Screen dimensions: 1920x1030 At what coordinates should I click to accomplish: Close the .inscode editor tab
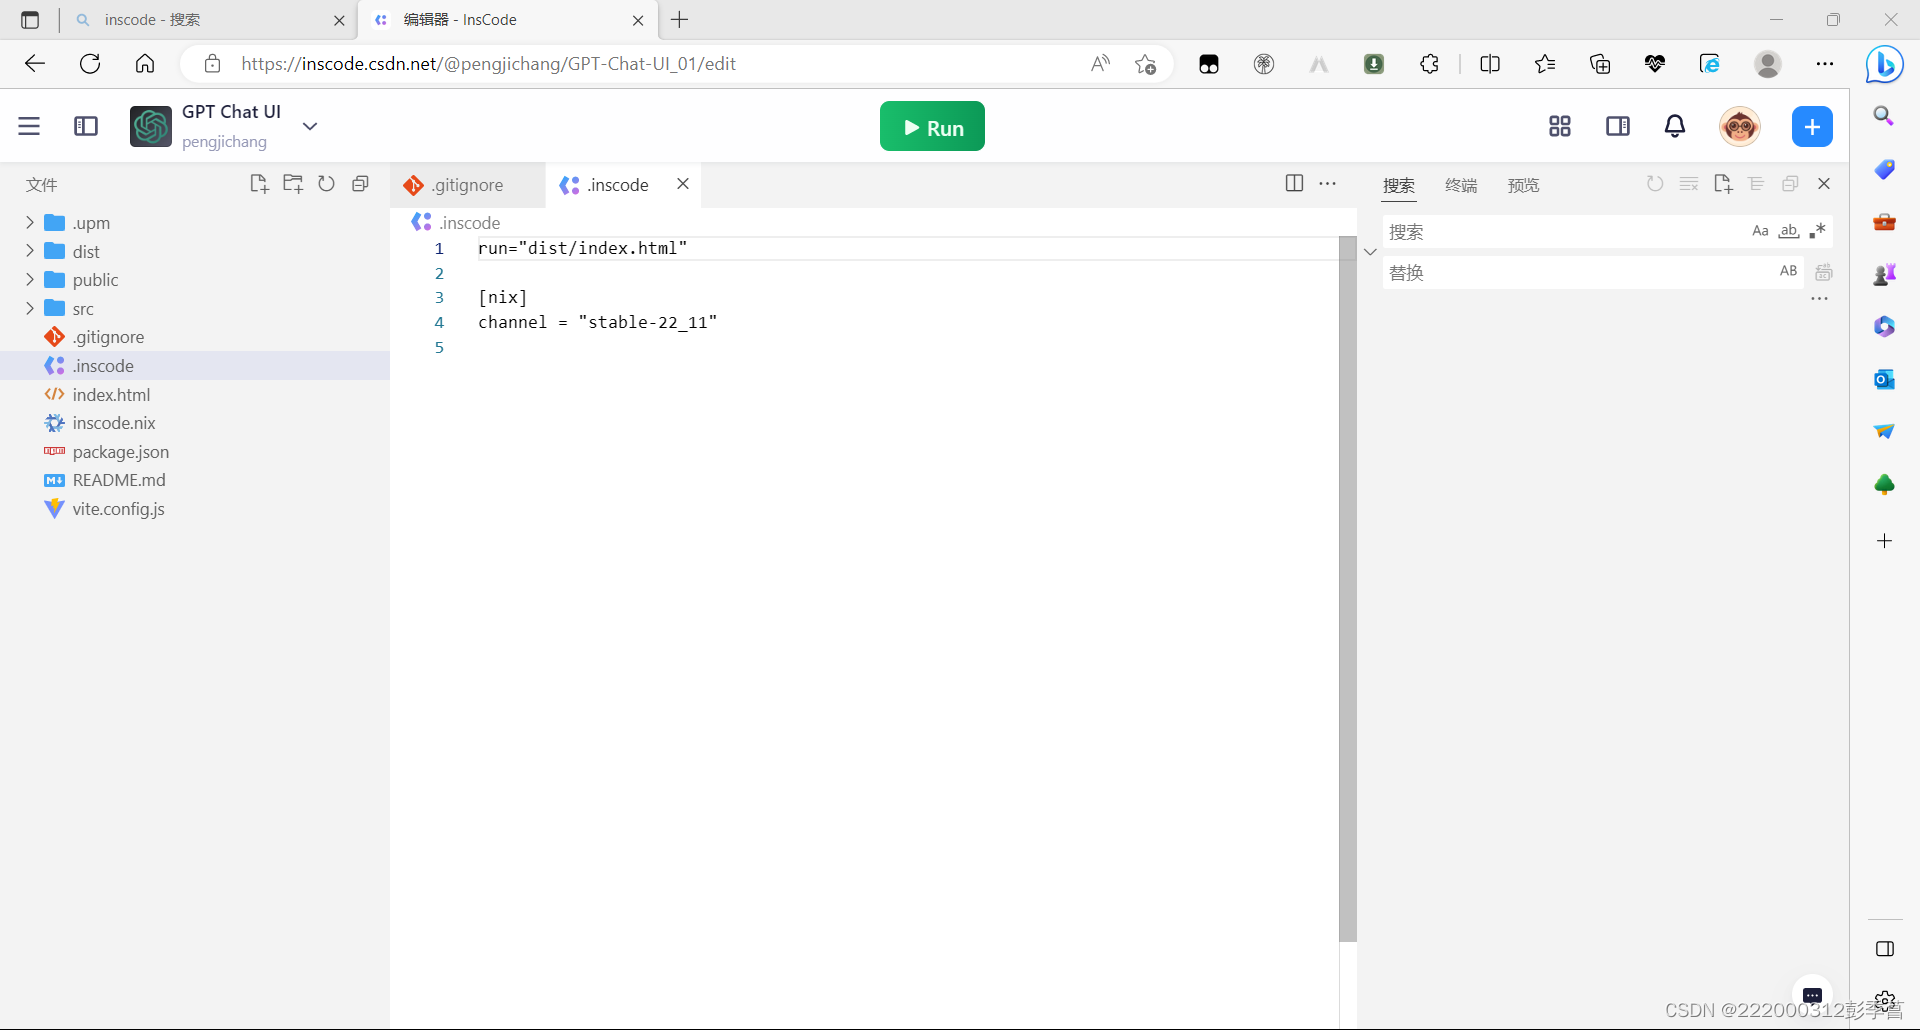pos(683,184)
